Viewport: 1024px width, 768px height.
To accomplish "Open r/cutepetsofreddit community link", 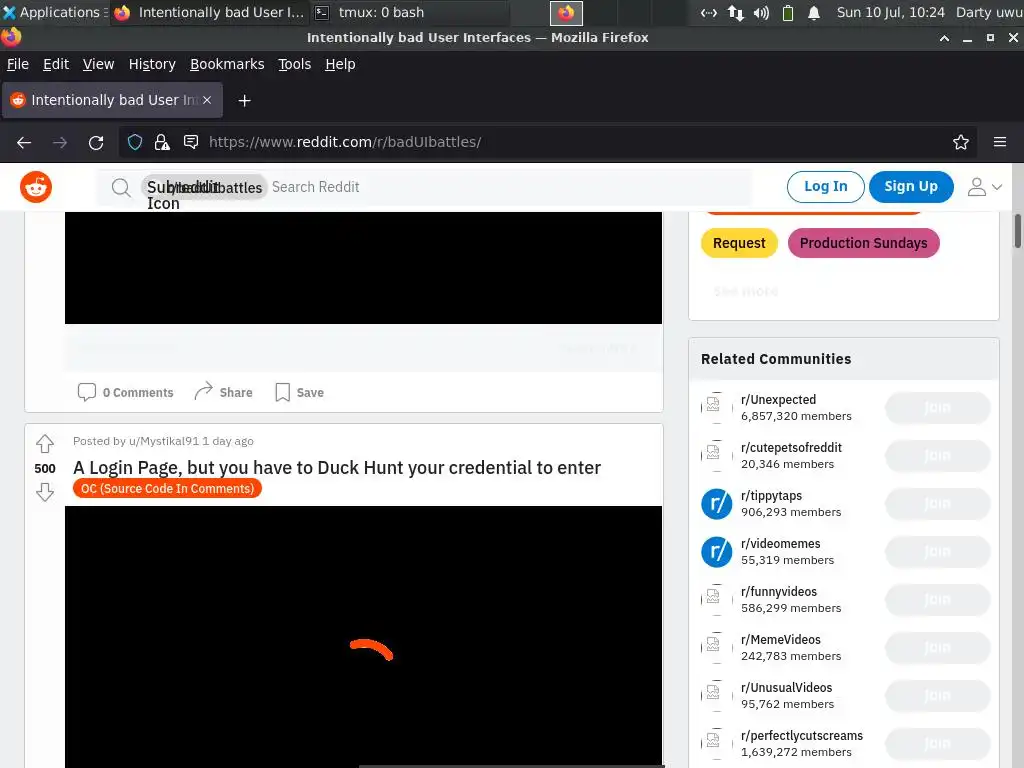I will click(791, 448).
